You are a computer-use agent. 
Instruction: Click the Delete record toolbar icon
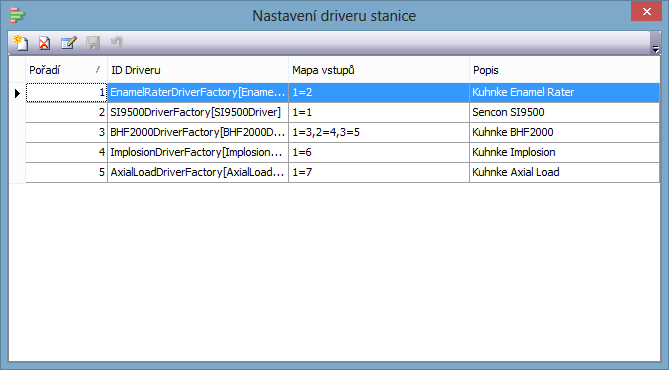[44, 43]
